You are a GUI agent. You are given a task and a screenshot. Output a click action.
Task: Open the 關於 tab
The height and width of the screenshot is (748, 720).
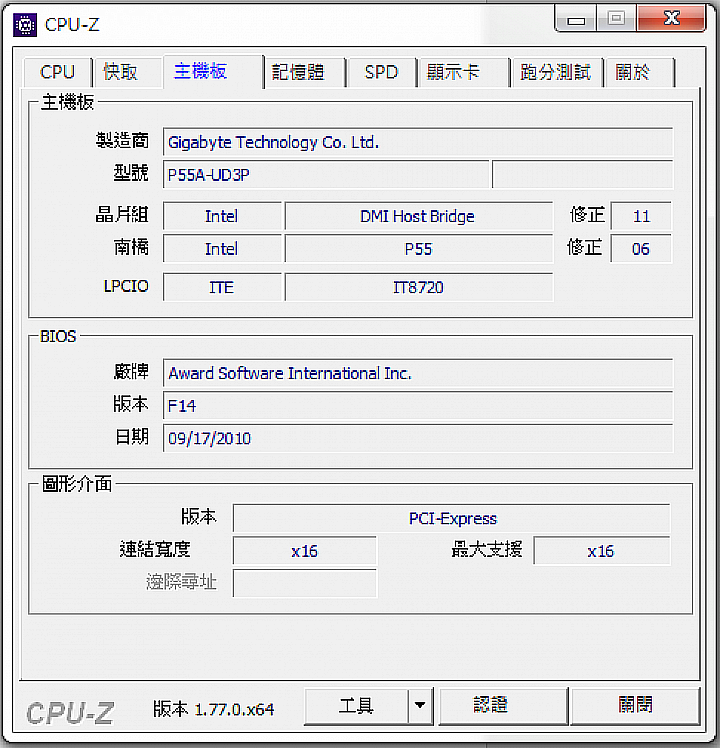pyautogui.click(x=639, y=73)
